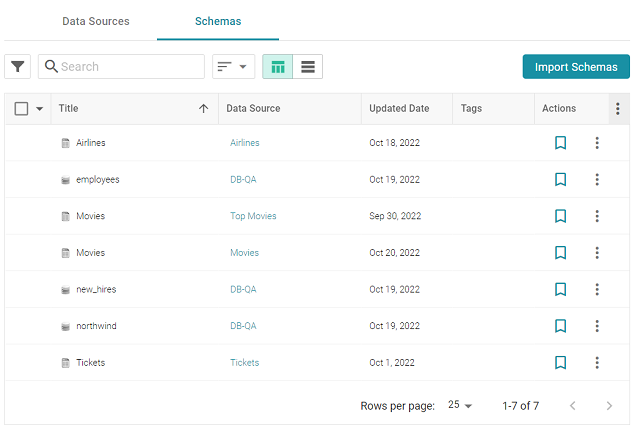Switch to the Data Sources tab
This screenshot has width=635, height=428.
pos(95,21)
